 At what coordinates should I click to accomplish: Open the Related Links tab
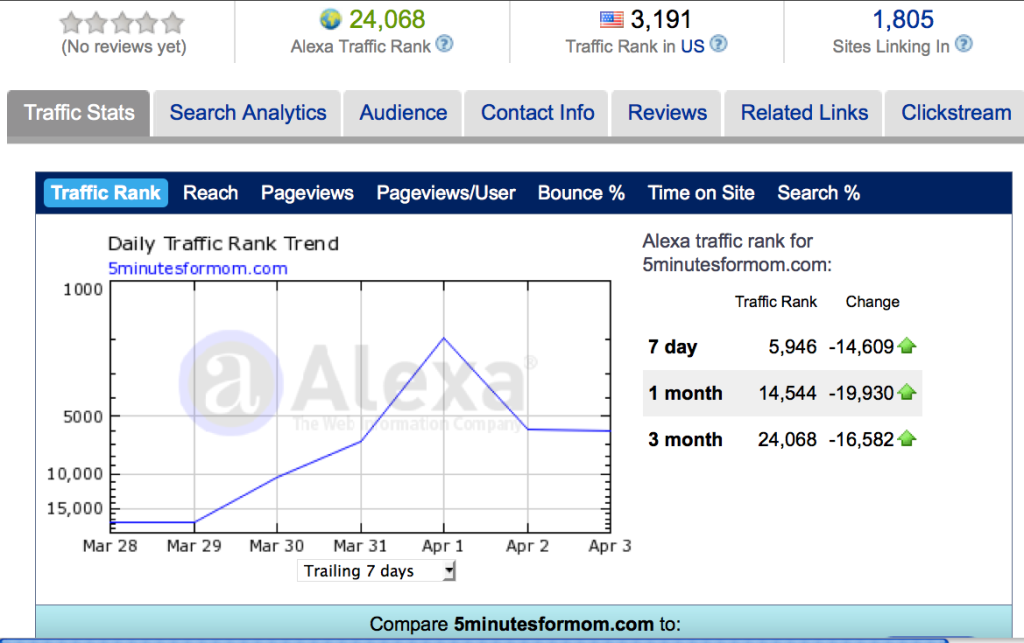(x=804, y=113)
